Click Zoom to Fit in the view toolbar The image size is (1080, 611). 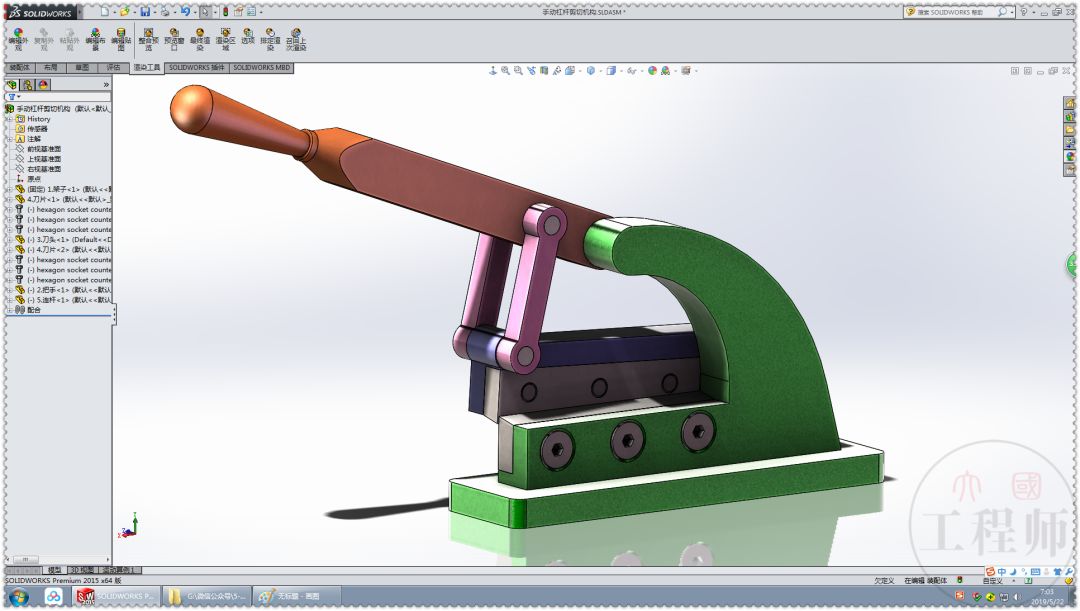click(x=505, y=71)
